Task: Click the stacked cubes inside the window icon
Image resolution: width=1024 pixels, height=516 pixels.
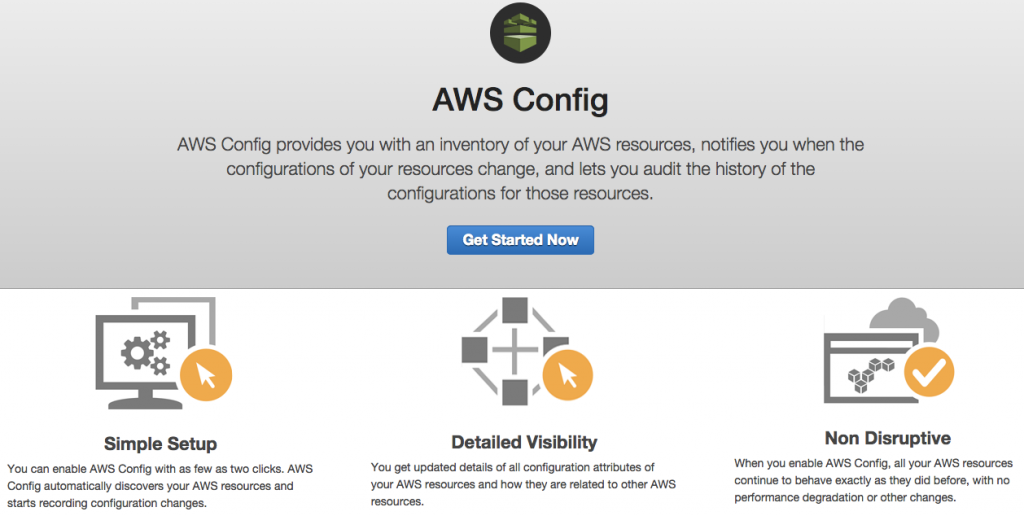Action: coord(871,374)
